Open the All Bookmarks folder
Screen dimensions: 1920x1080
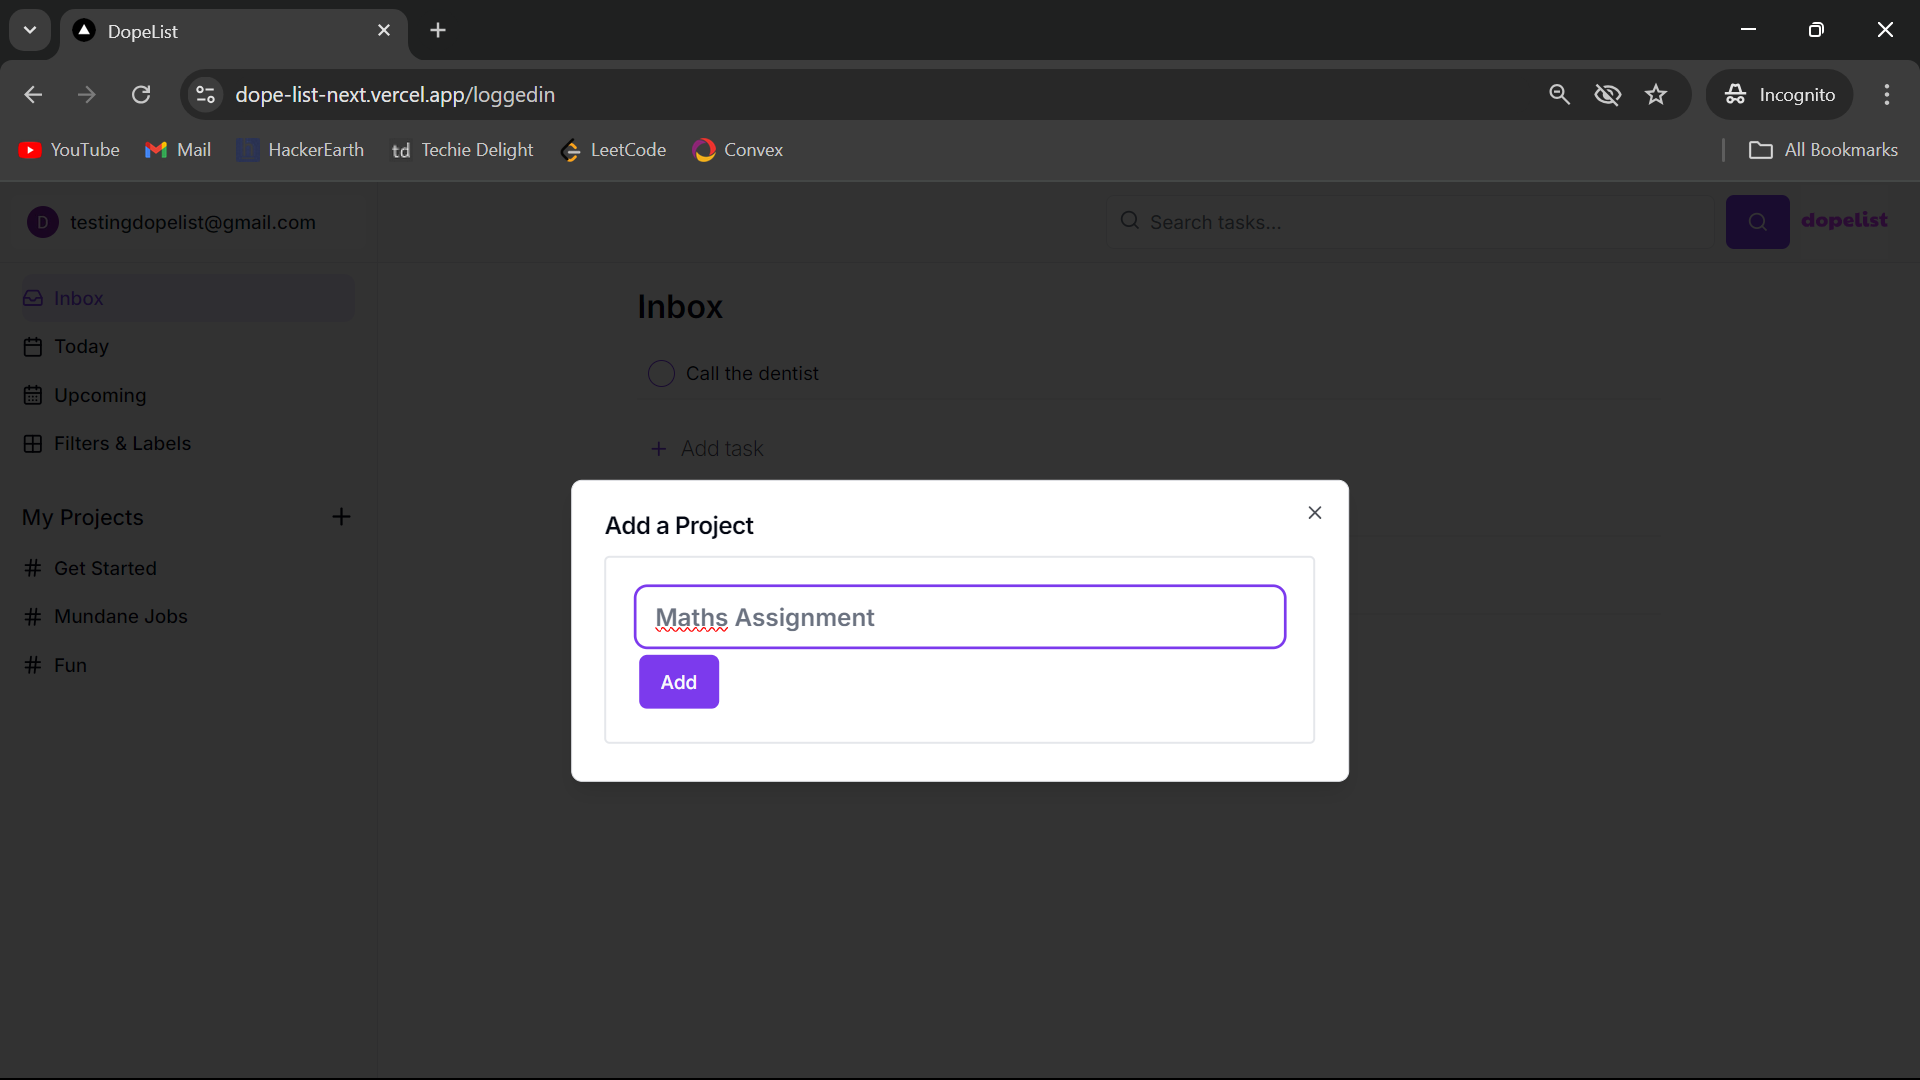pos(1822,150)
